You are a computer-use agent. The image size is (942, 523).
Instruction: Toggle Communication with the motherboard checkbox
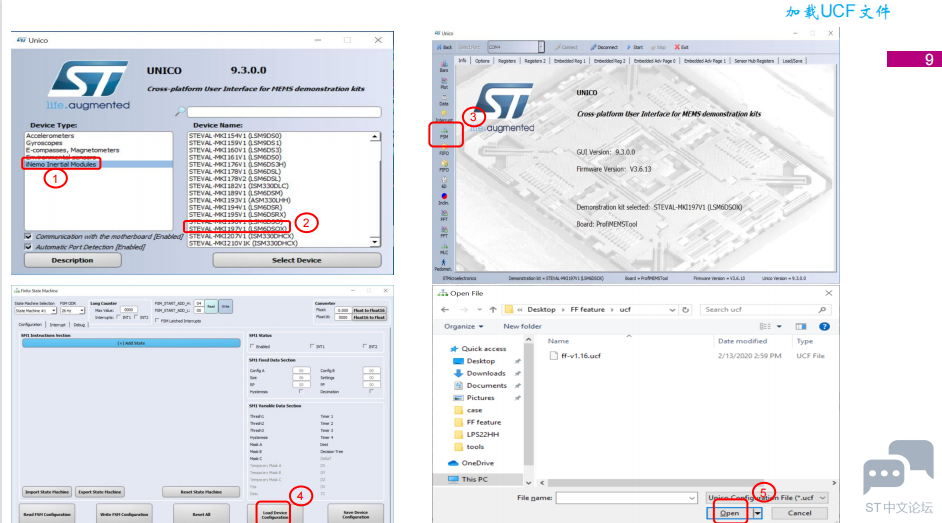tap(28, 236)
